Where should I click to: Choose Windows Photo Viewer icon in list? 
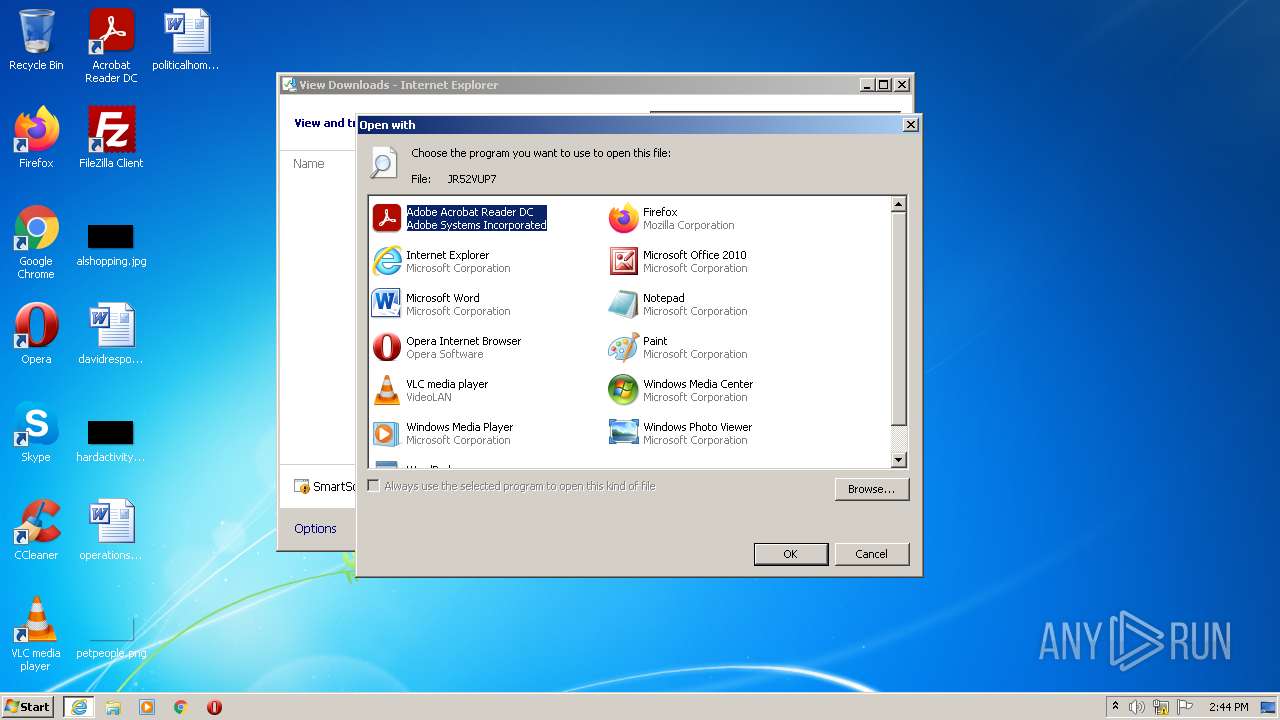(x=623, y=433)
